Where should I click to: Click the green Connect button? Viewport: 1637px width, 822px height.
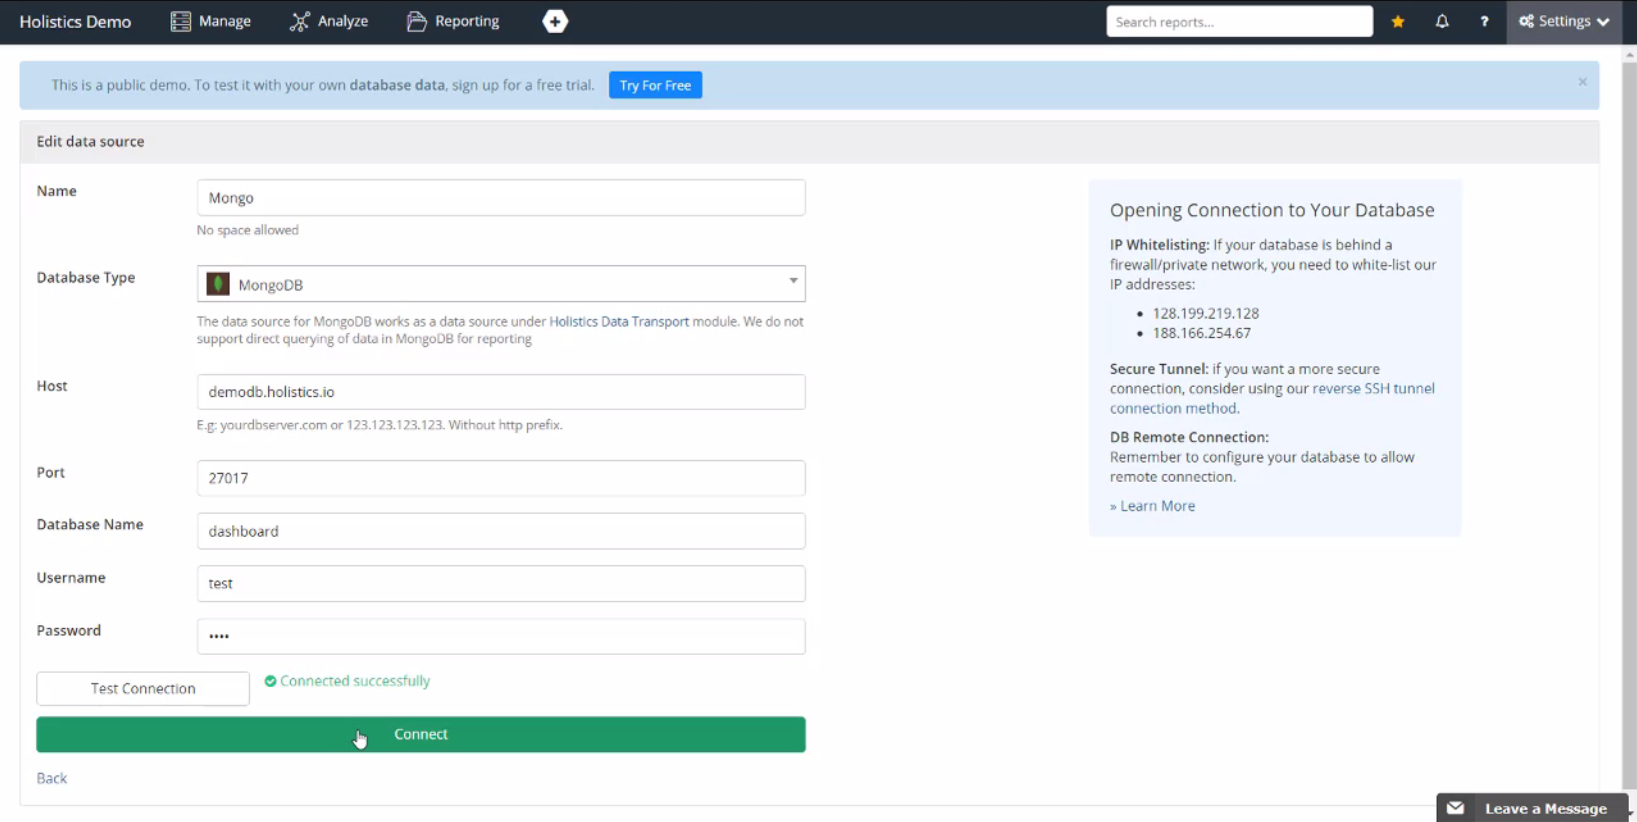tap(421, 734)
